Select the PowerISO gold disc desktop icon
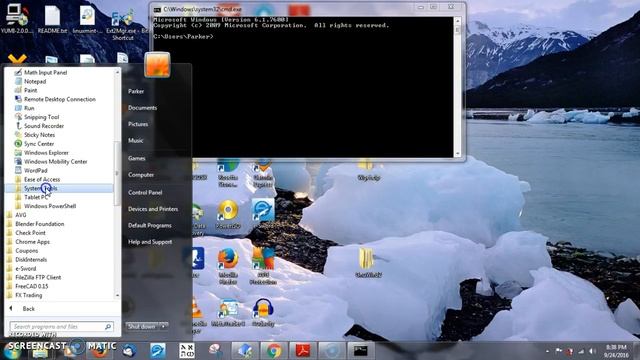This screenshot has width=640, height=360. [228, 214]
